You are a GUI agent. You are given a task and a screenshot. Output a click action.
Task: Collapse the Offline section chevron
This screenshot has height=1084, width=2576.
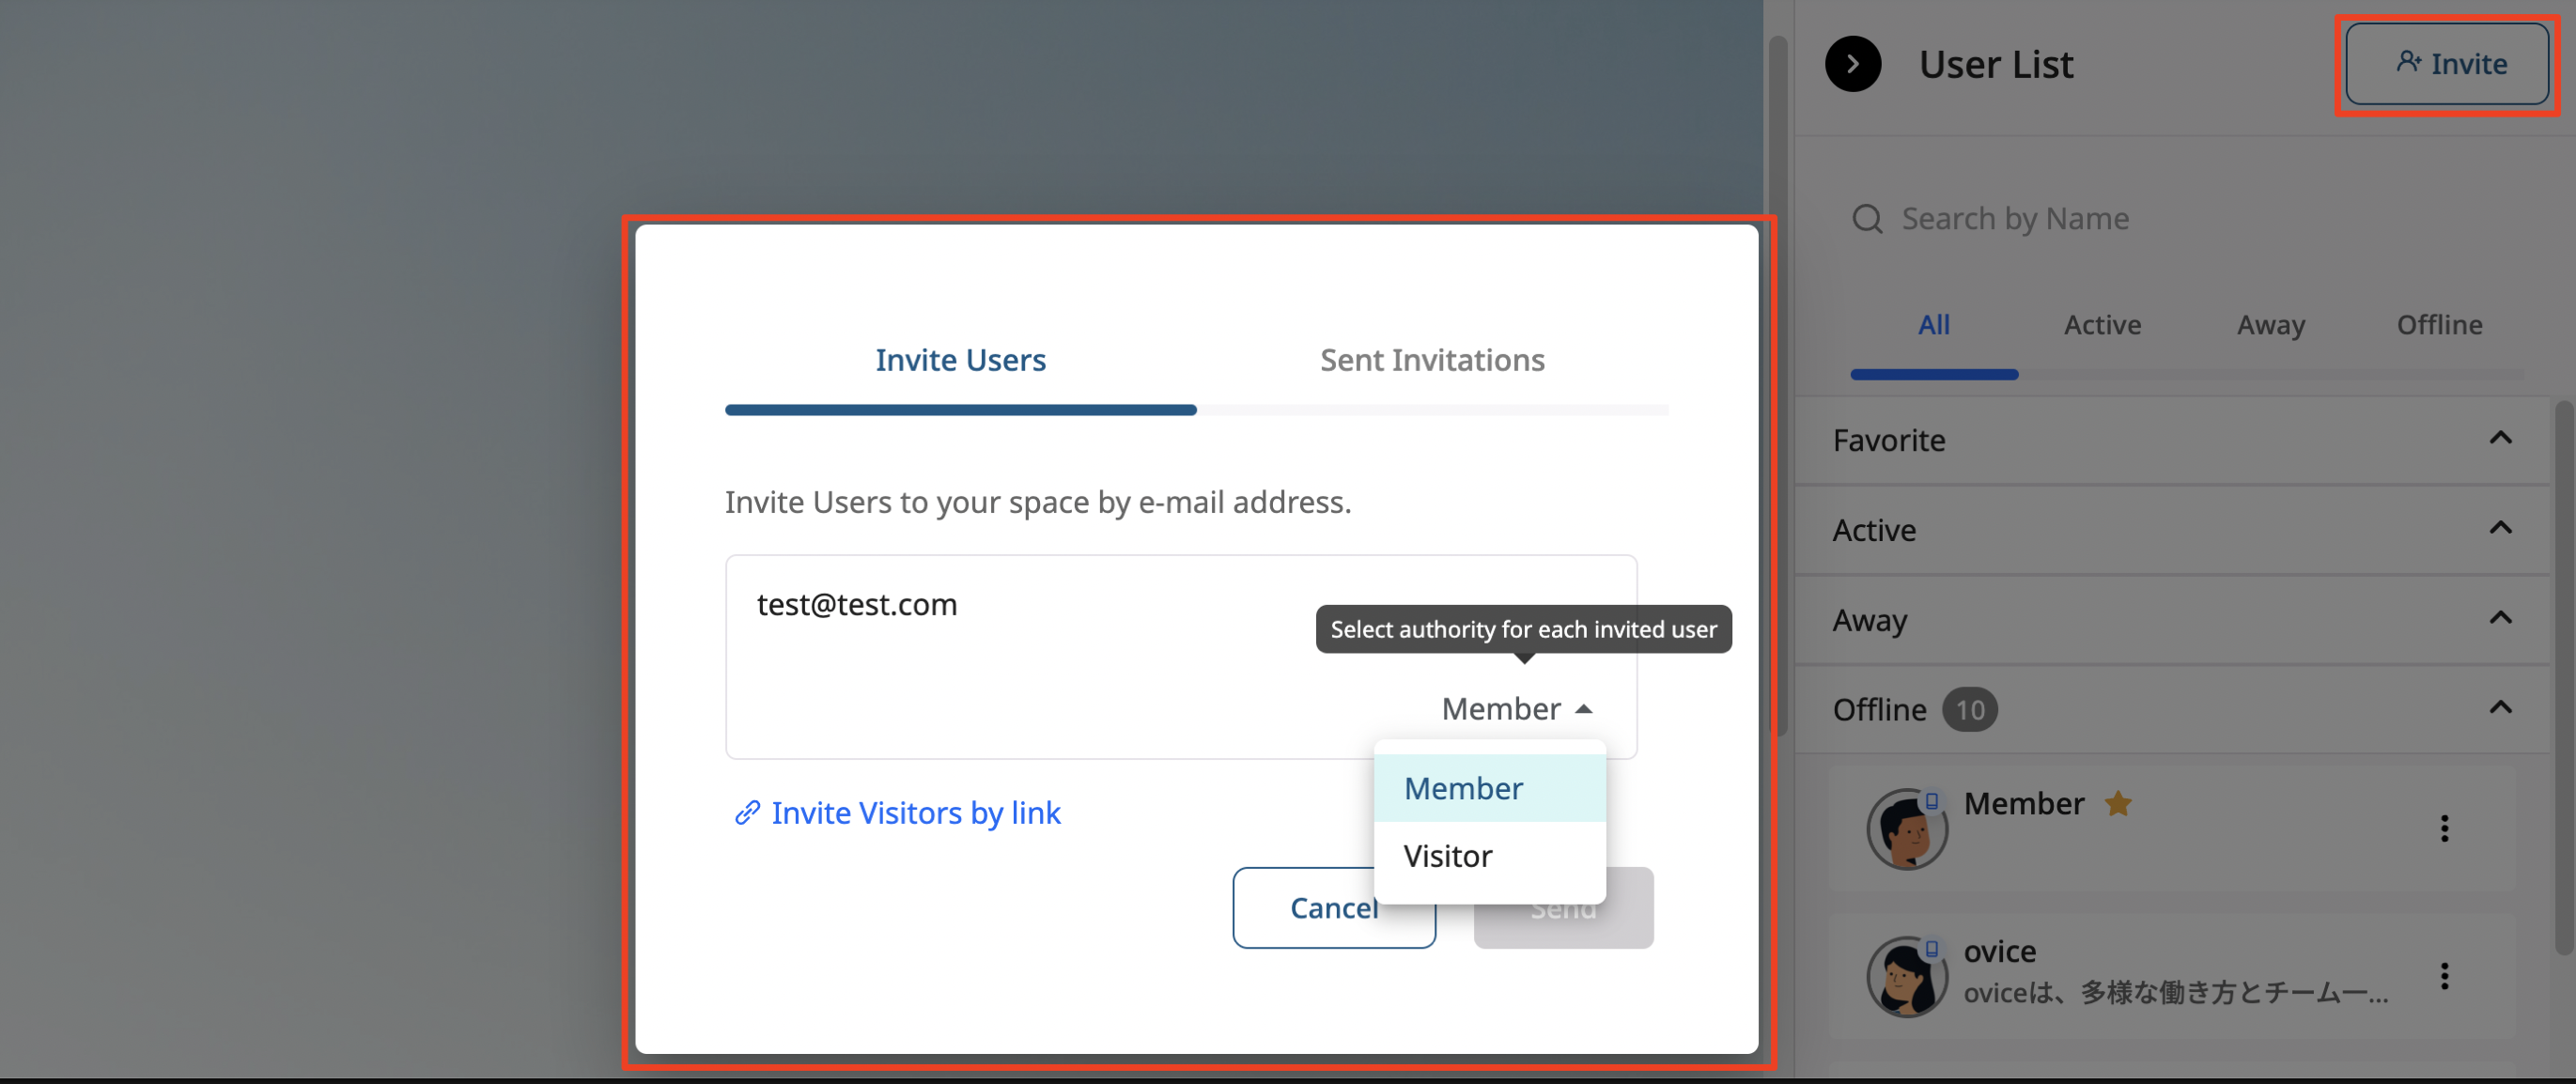(2499, 708)
